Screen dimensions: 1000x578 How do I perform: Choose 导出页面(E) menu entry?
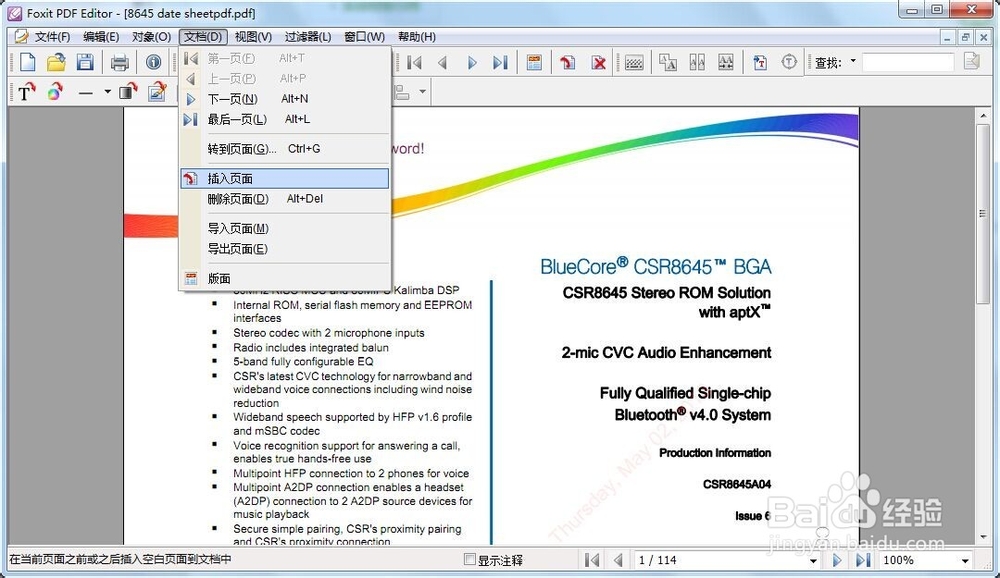(x=285, y=249)
